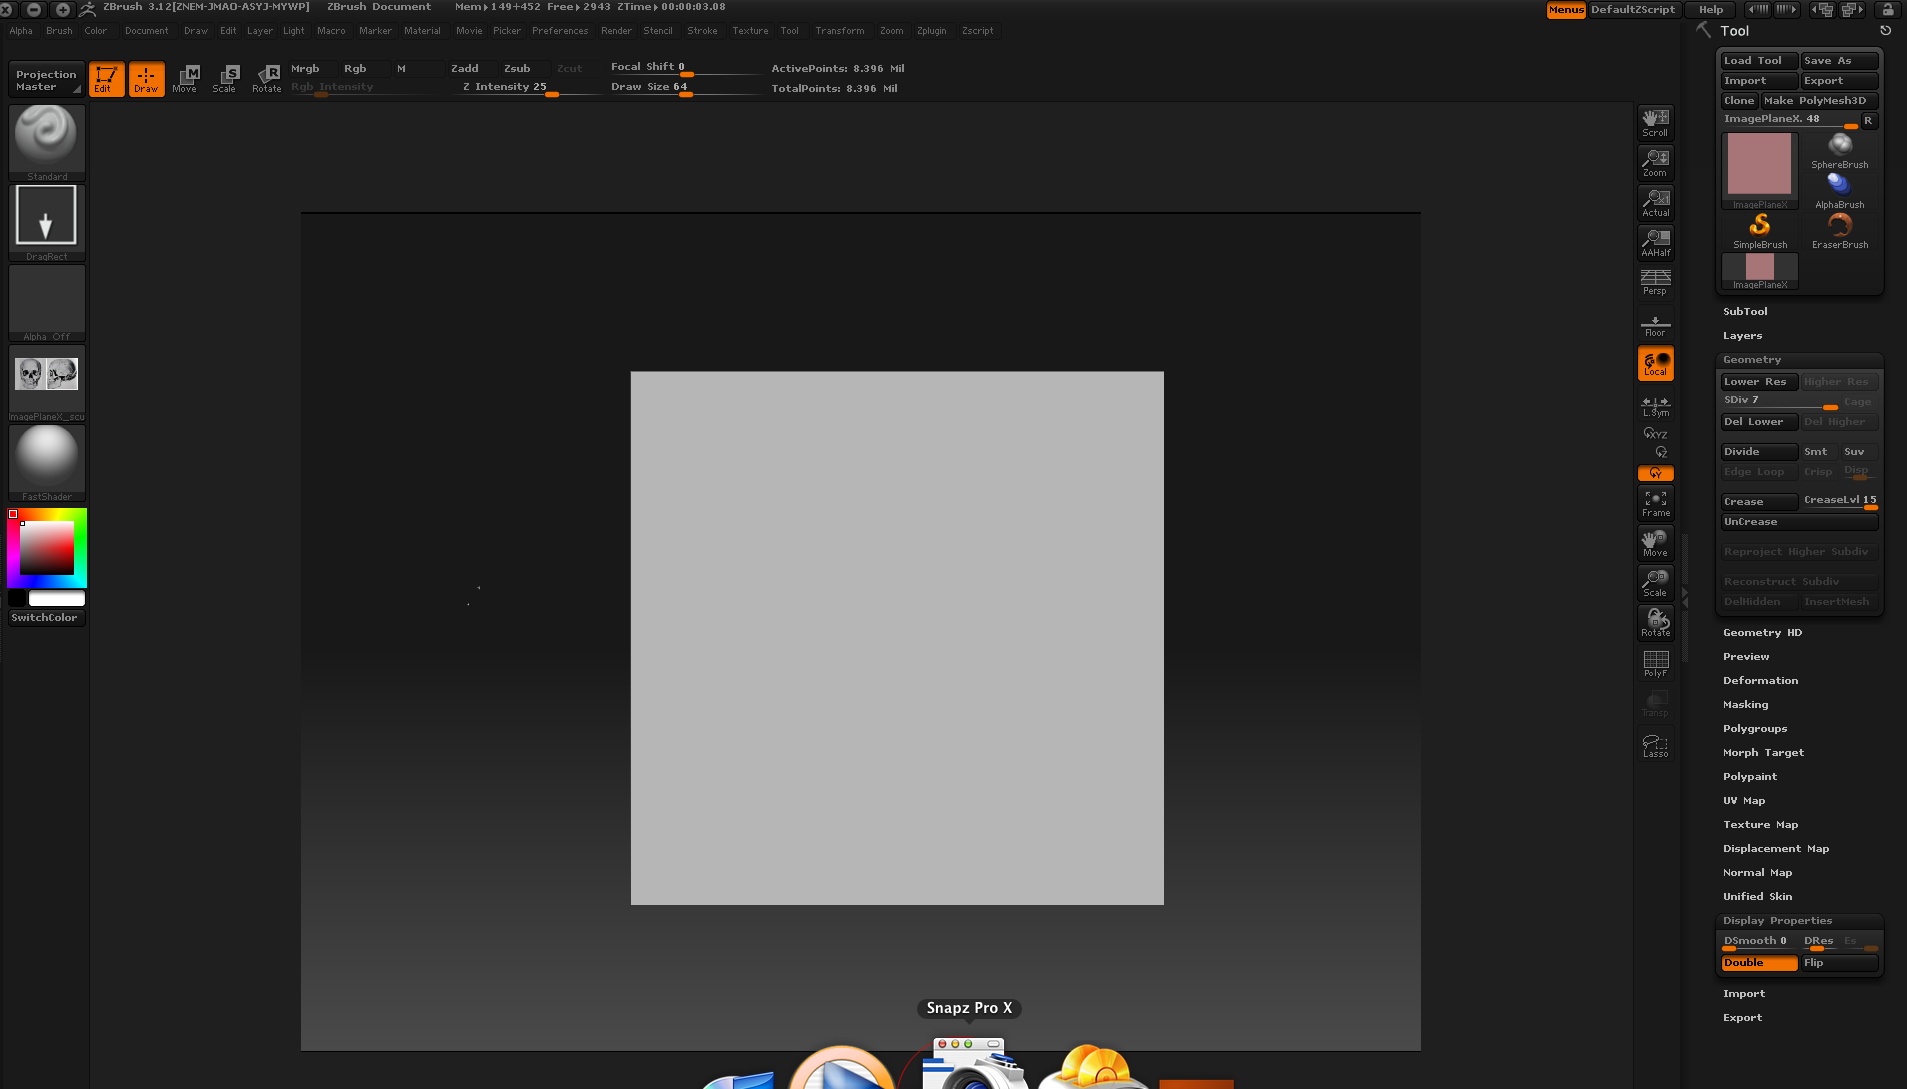Viewport: 1907px width, 1089px height.
Task: Pick a color from the color selector gradient
Action: (45, 548)
